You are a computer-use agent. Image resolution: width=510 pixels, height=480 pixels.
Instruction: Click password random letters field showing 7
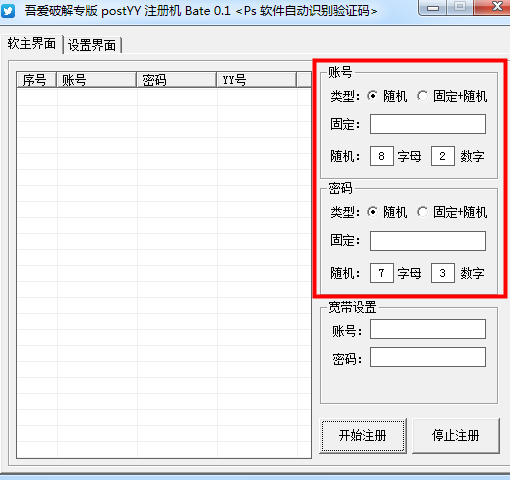click(x=382, y=273)
